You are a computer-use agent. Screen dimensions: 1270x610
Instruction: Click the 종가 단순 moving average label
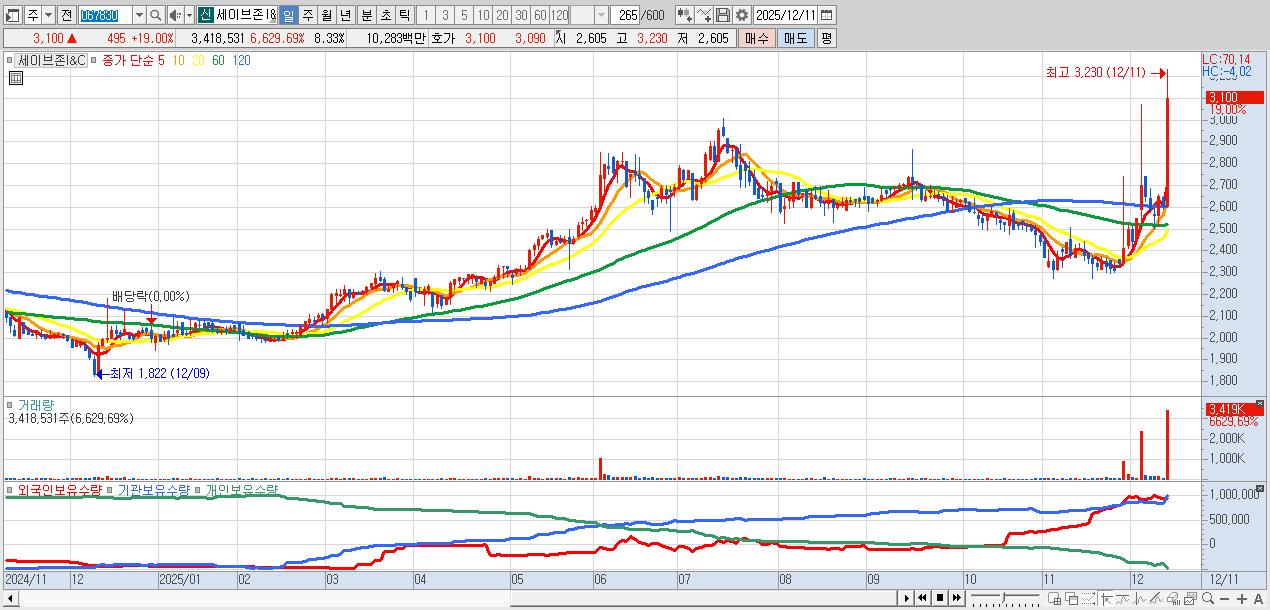point(128,61)
